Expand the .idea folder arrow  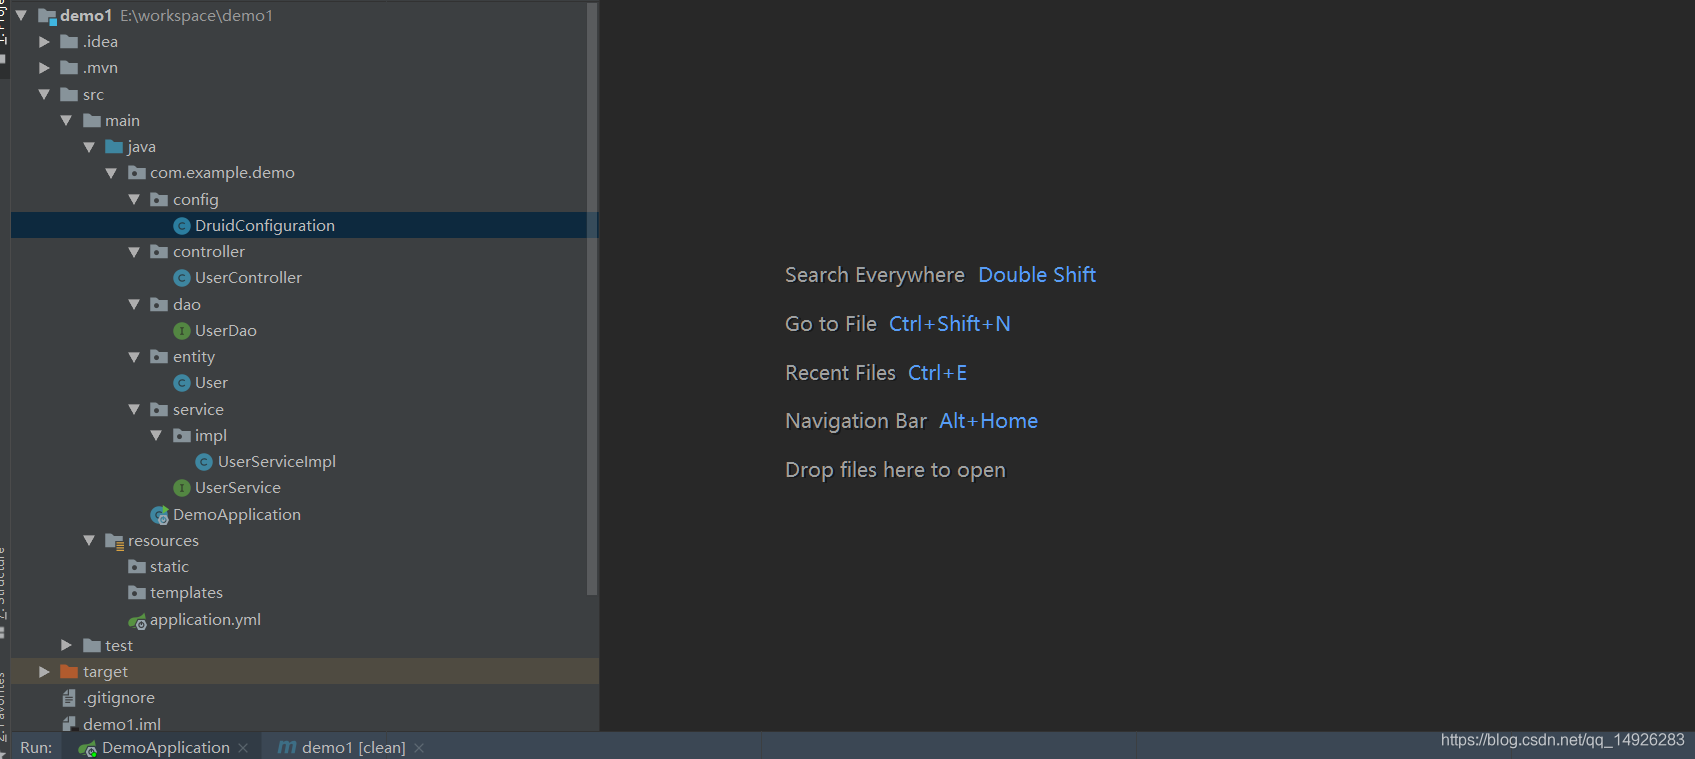click(x=44, y=41)
